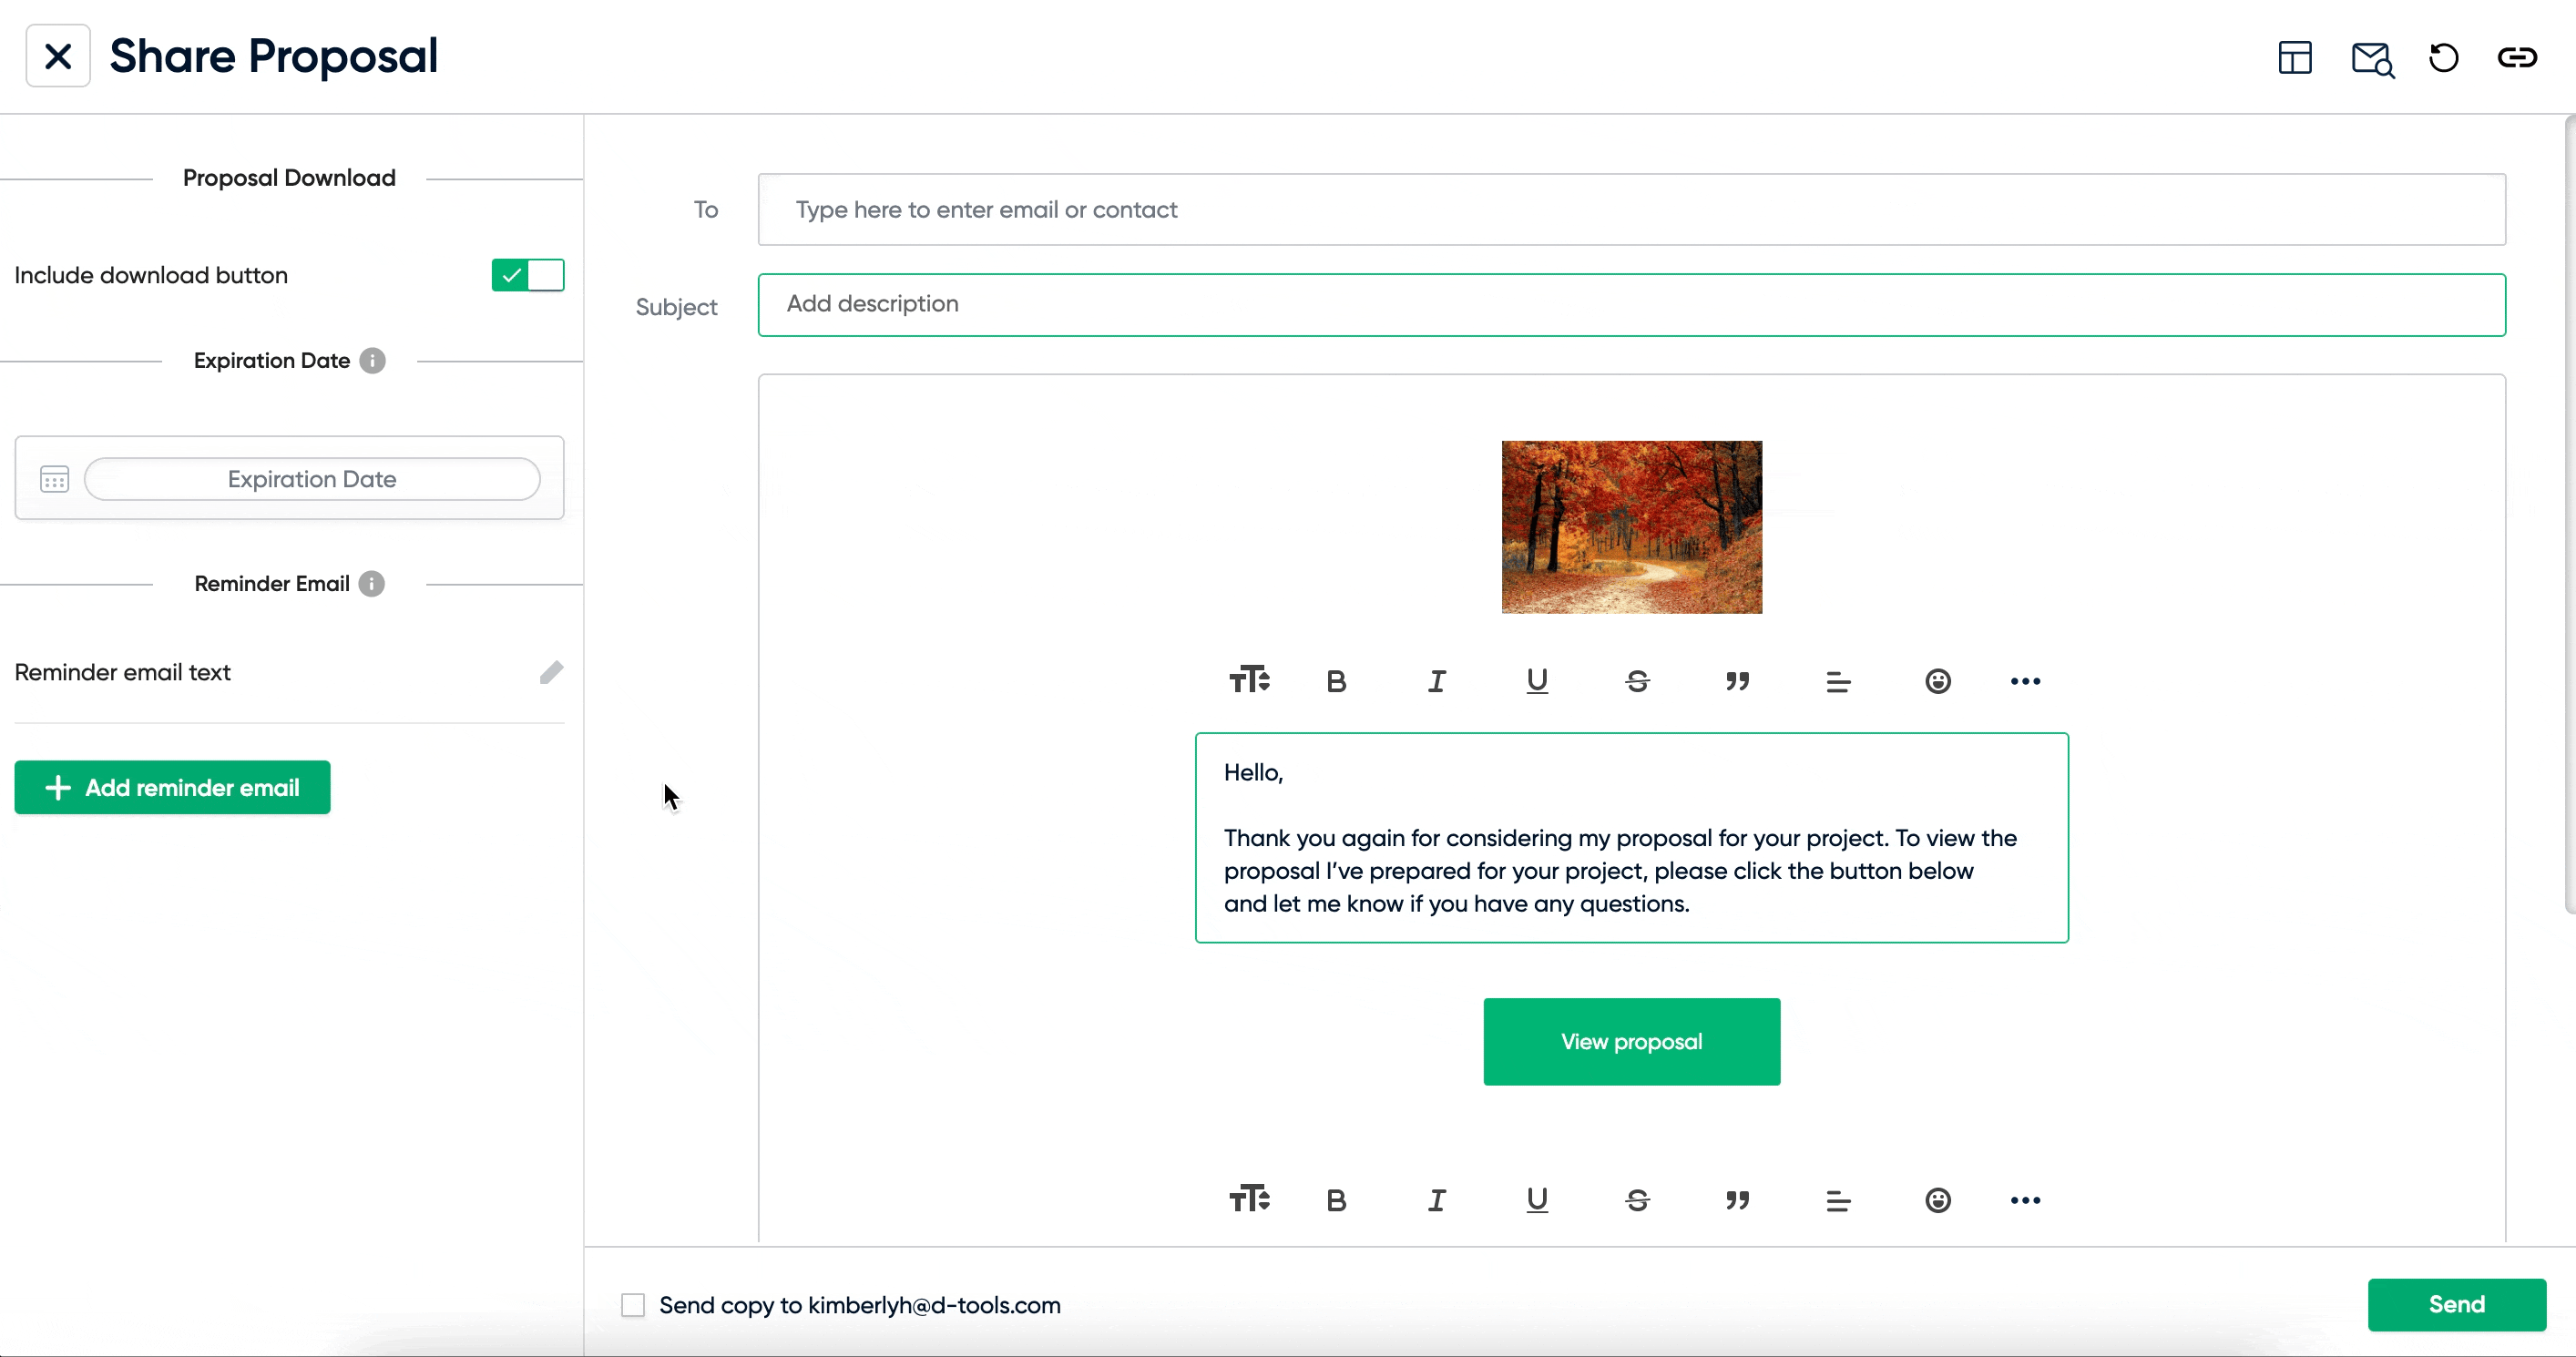Viewport: 2576px width, 1357px height.
Task: Toggle the font size text formatting icon
Action: (1251, 681)
